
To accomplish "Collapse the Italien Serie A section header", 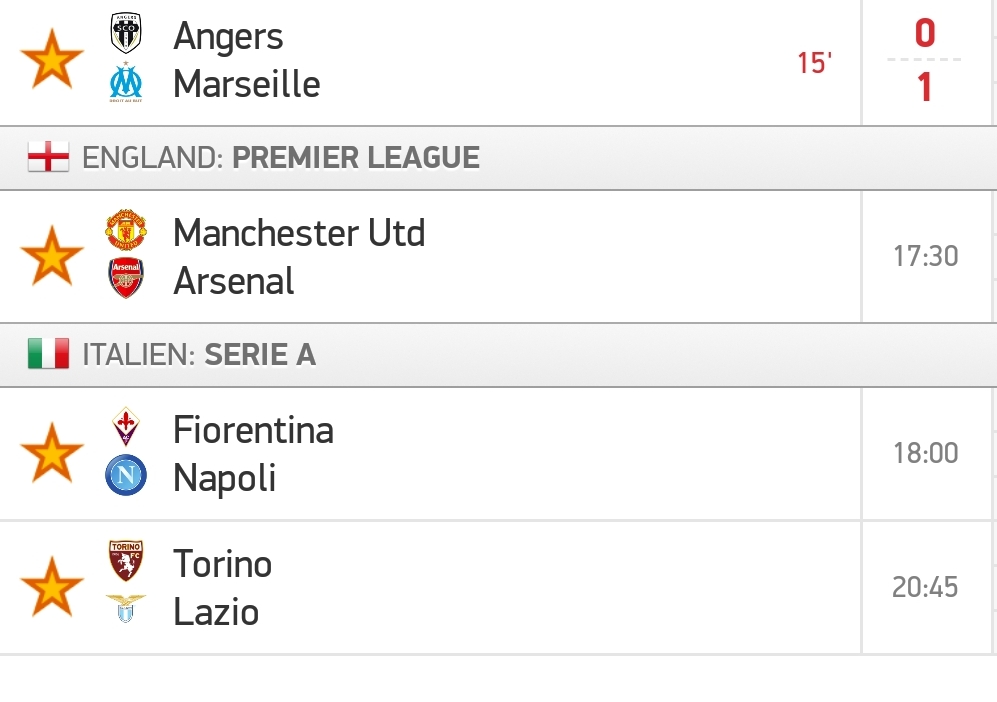I will click(x=498, y=355).
